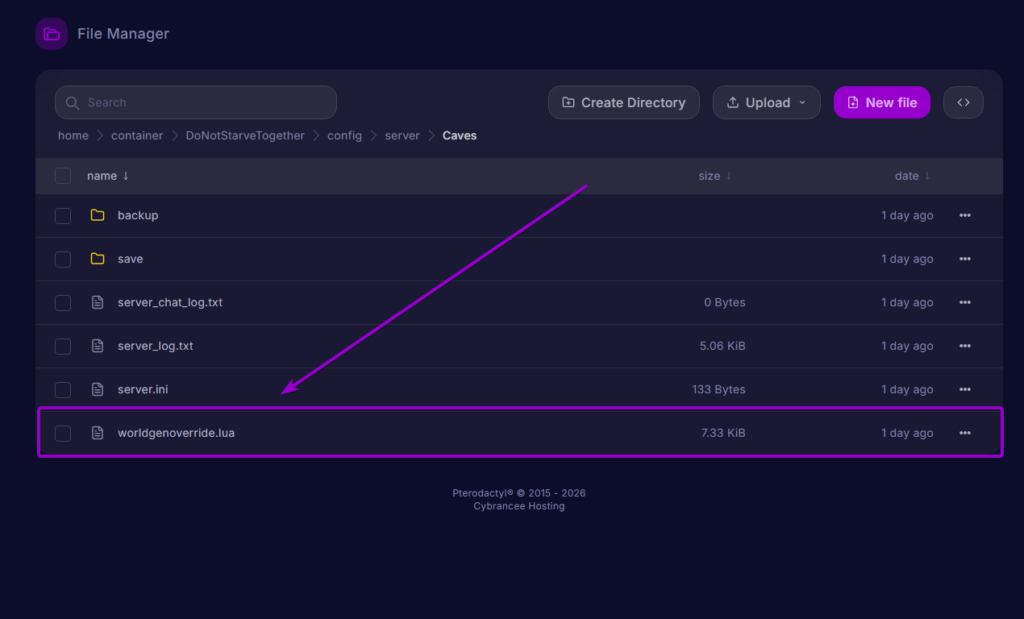Click the 5.06 KiB size value
This screenshot has height=619, width=1024.
pos(722,346)
